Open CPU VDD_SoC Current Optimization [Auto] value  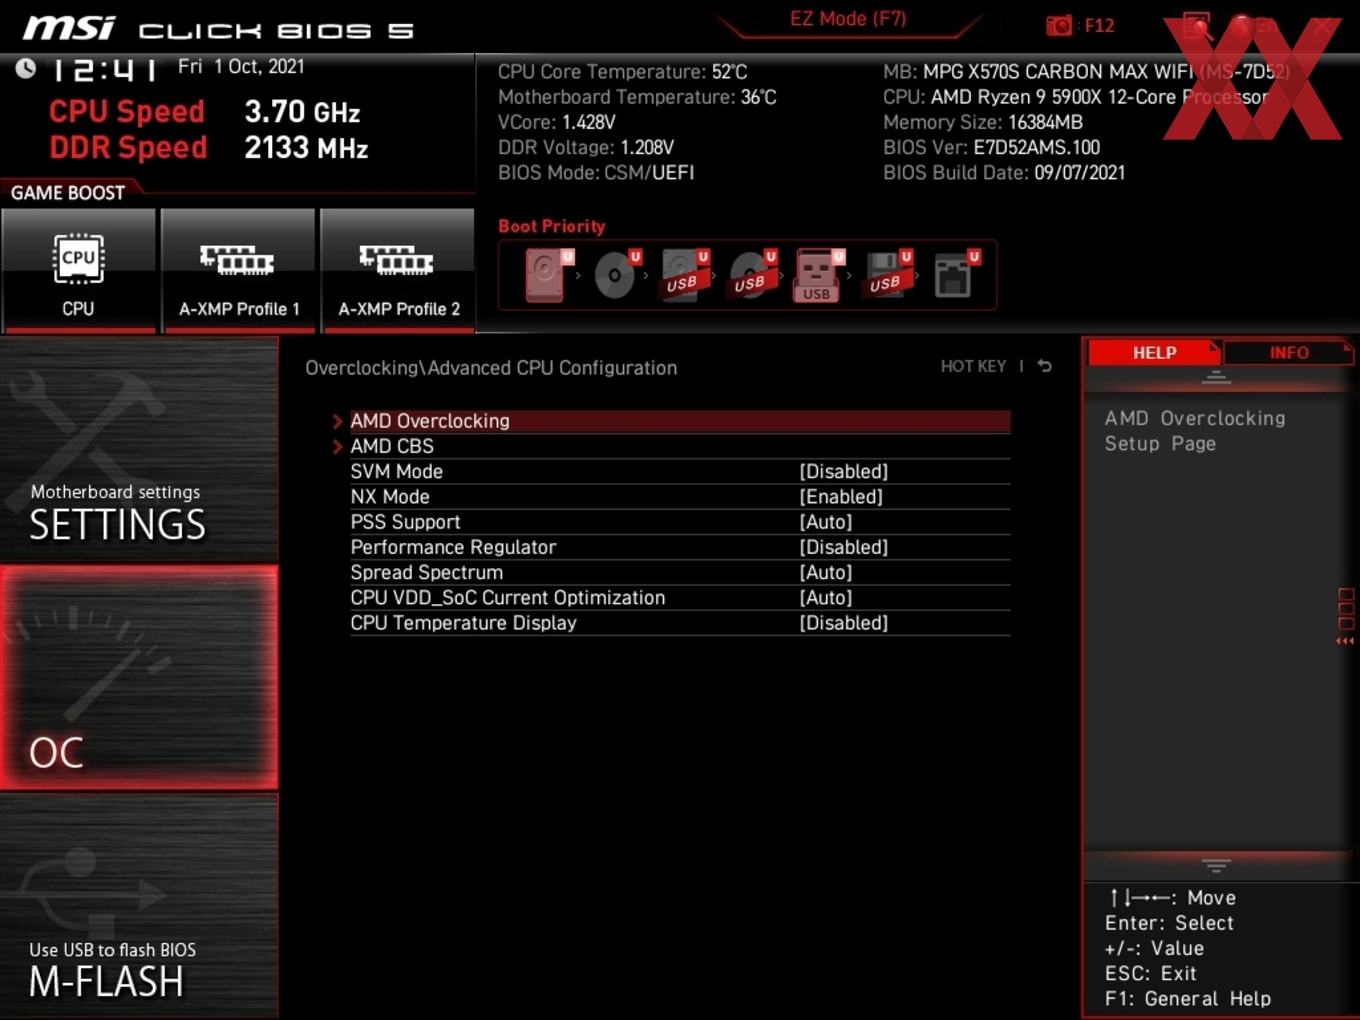tap(825, 597)
